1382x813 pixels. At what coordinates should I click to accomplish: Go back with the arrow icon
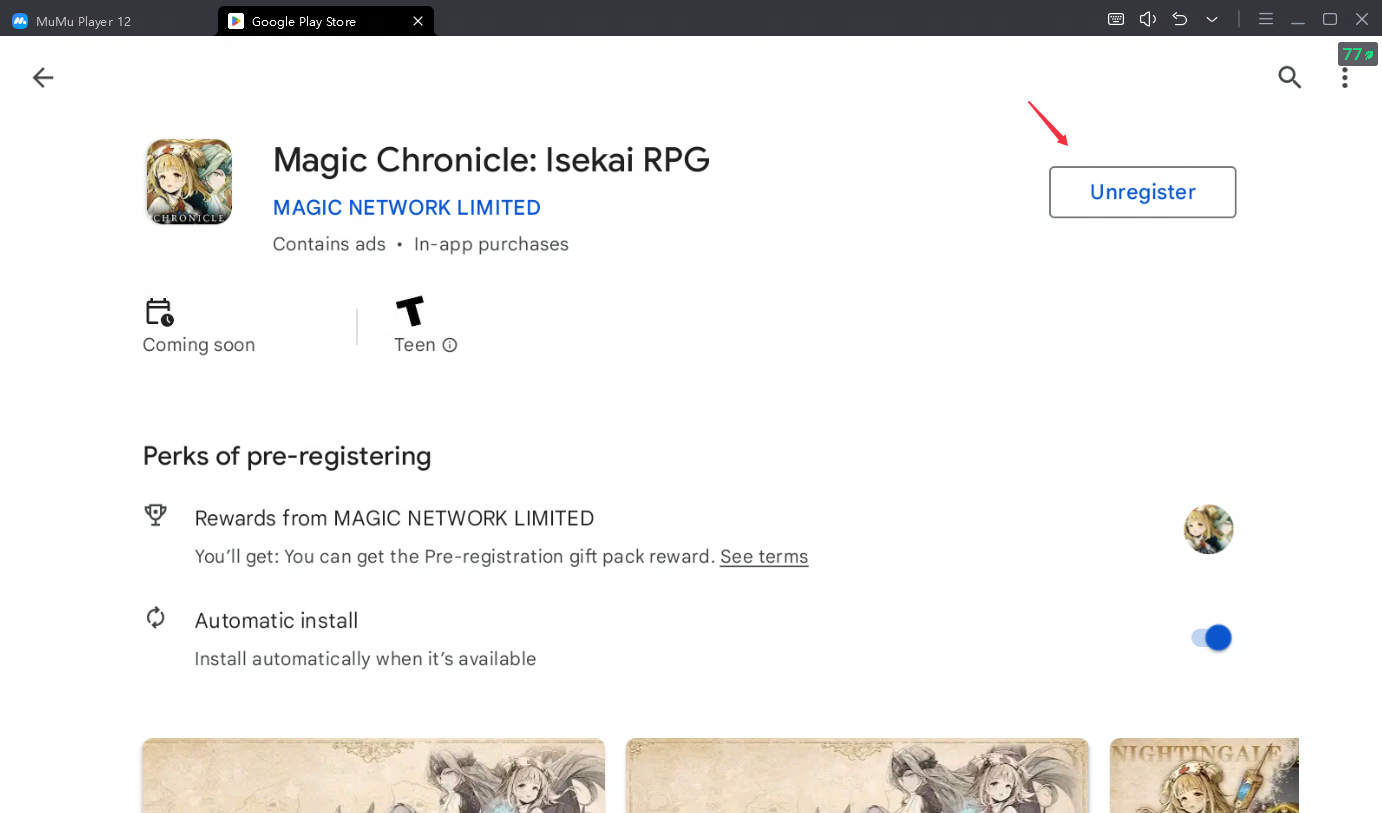(x=42, y=77)
